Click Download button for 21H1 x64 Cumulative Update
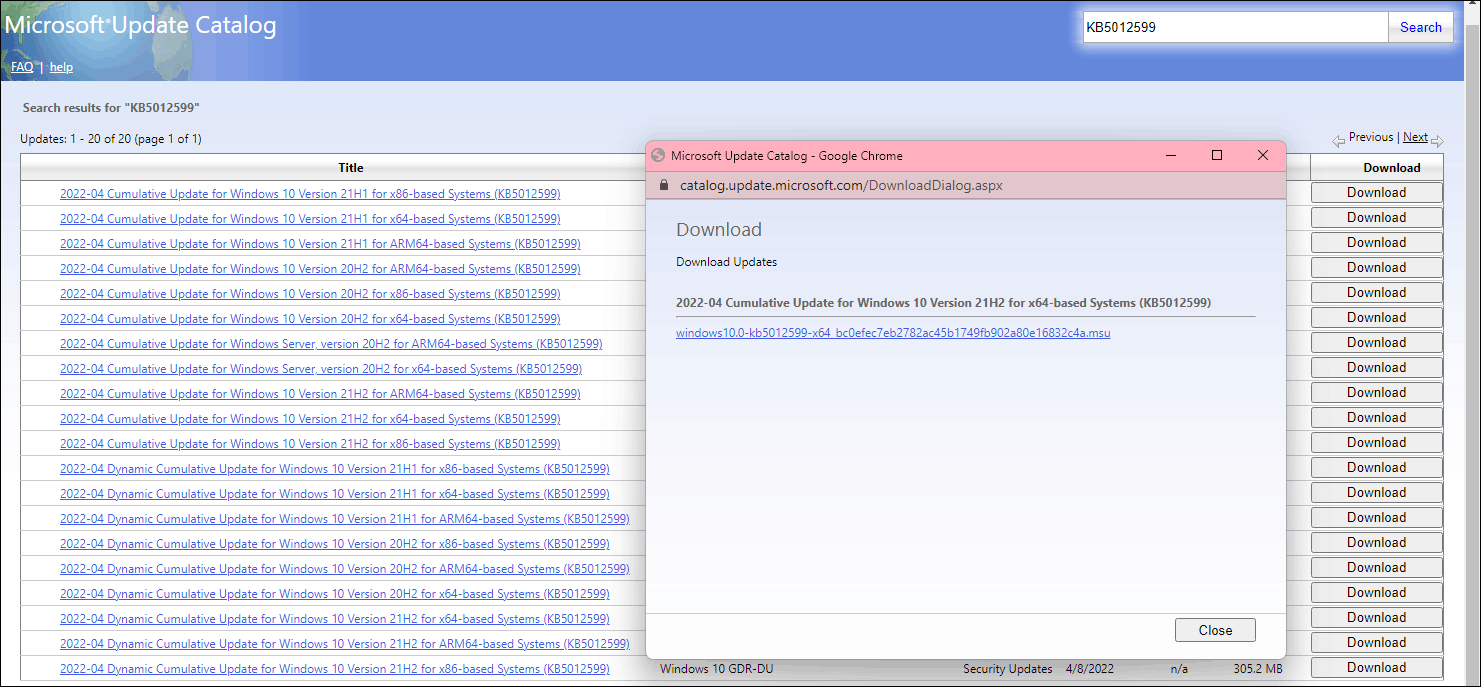 pos(1376,218)
